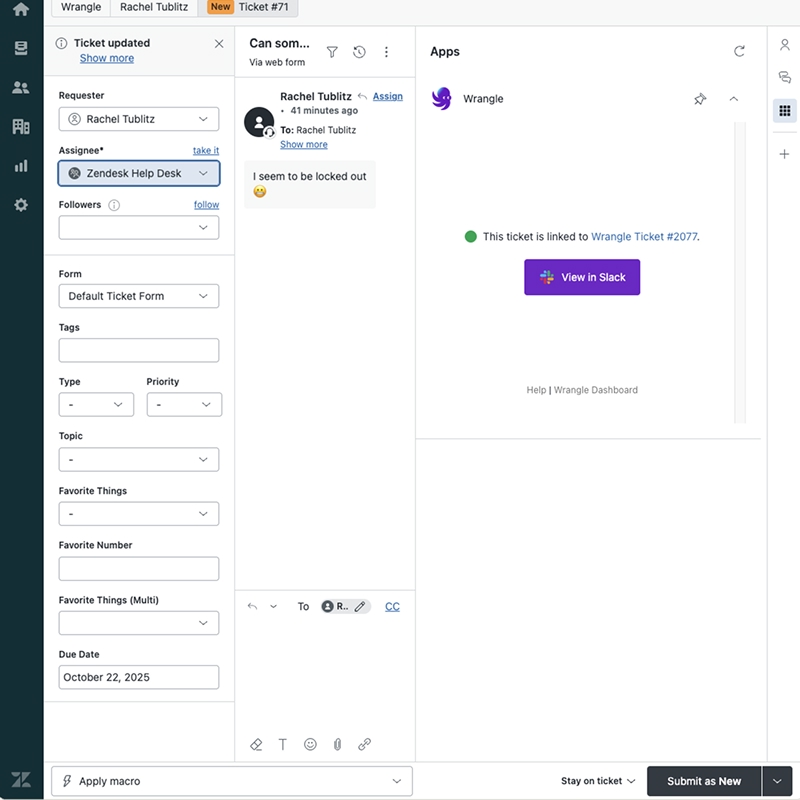Open the Admin gear icon
The width and height of the screenshot is (800, 800).
(21, 205)
